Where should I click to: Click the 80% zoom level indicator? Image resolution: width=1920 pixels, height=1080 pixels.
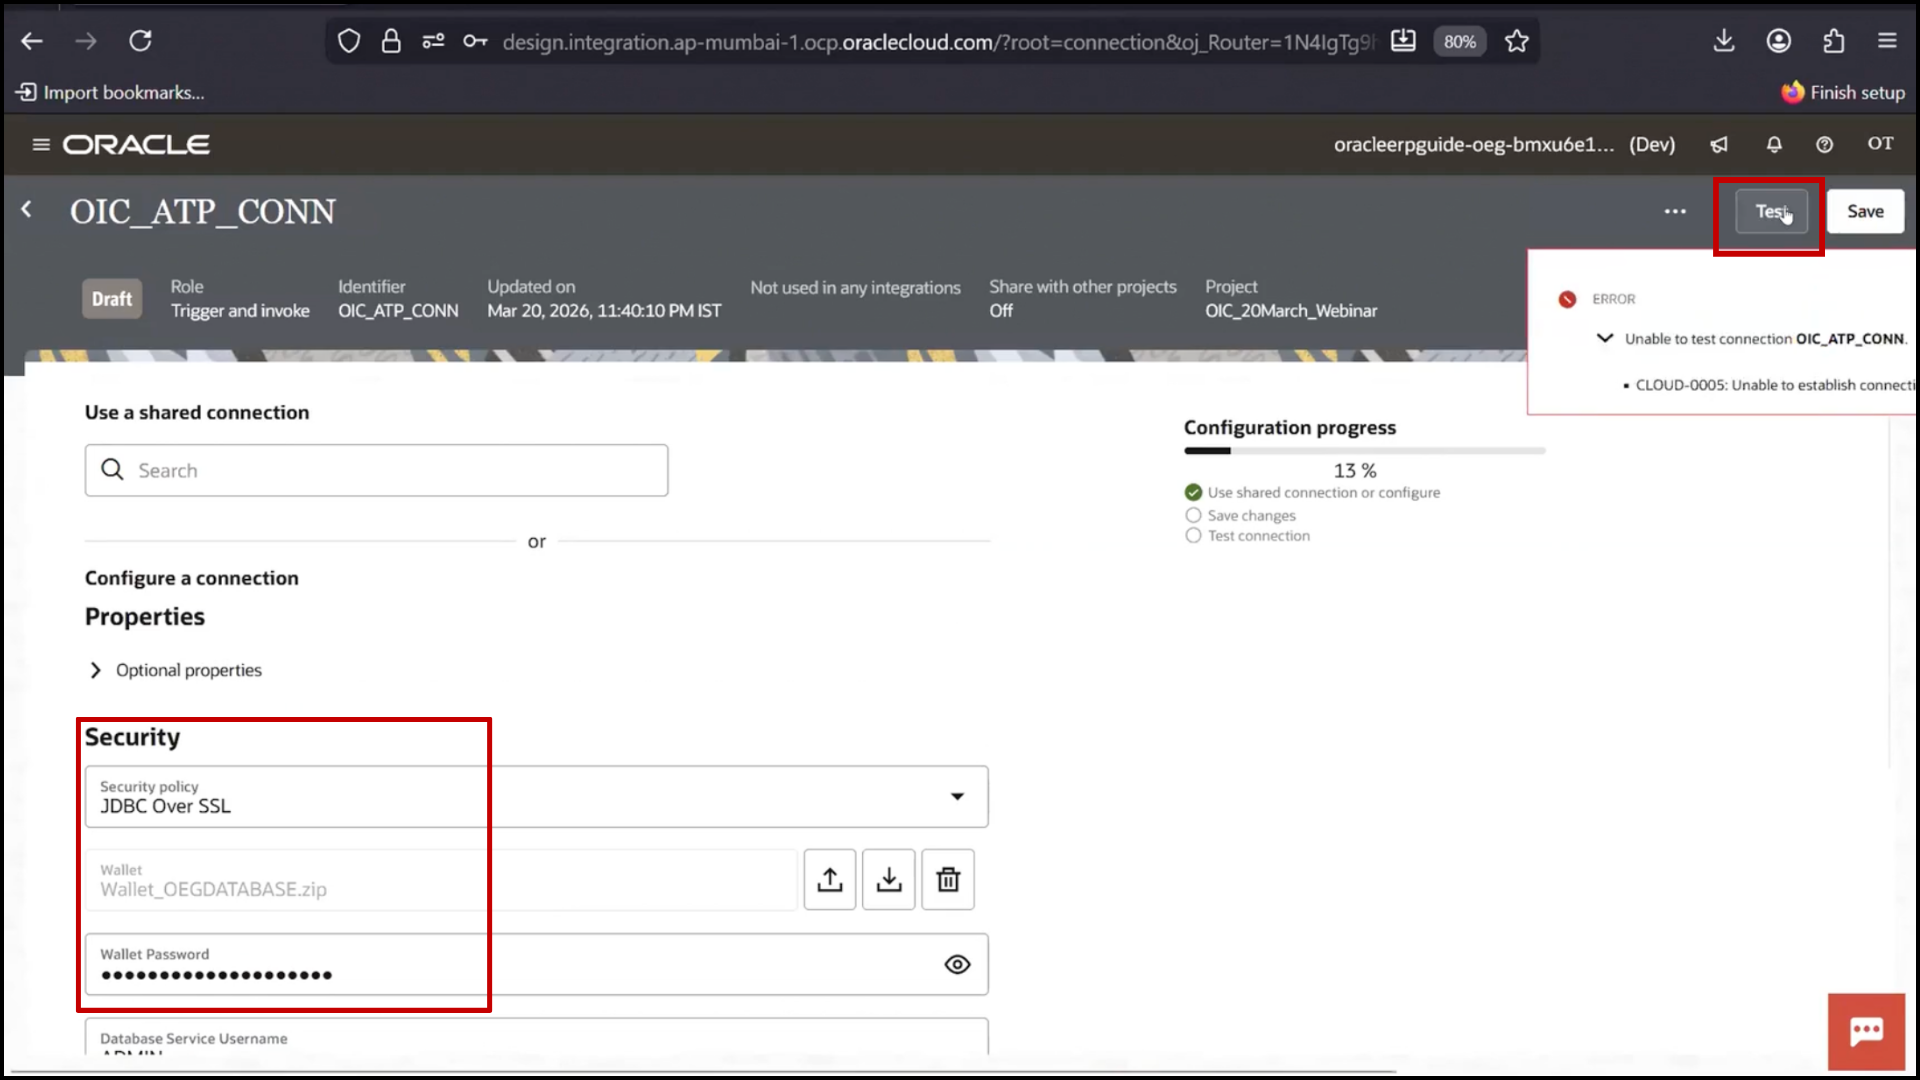1460,41
